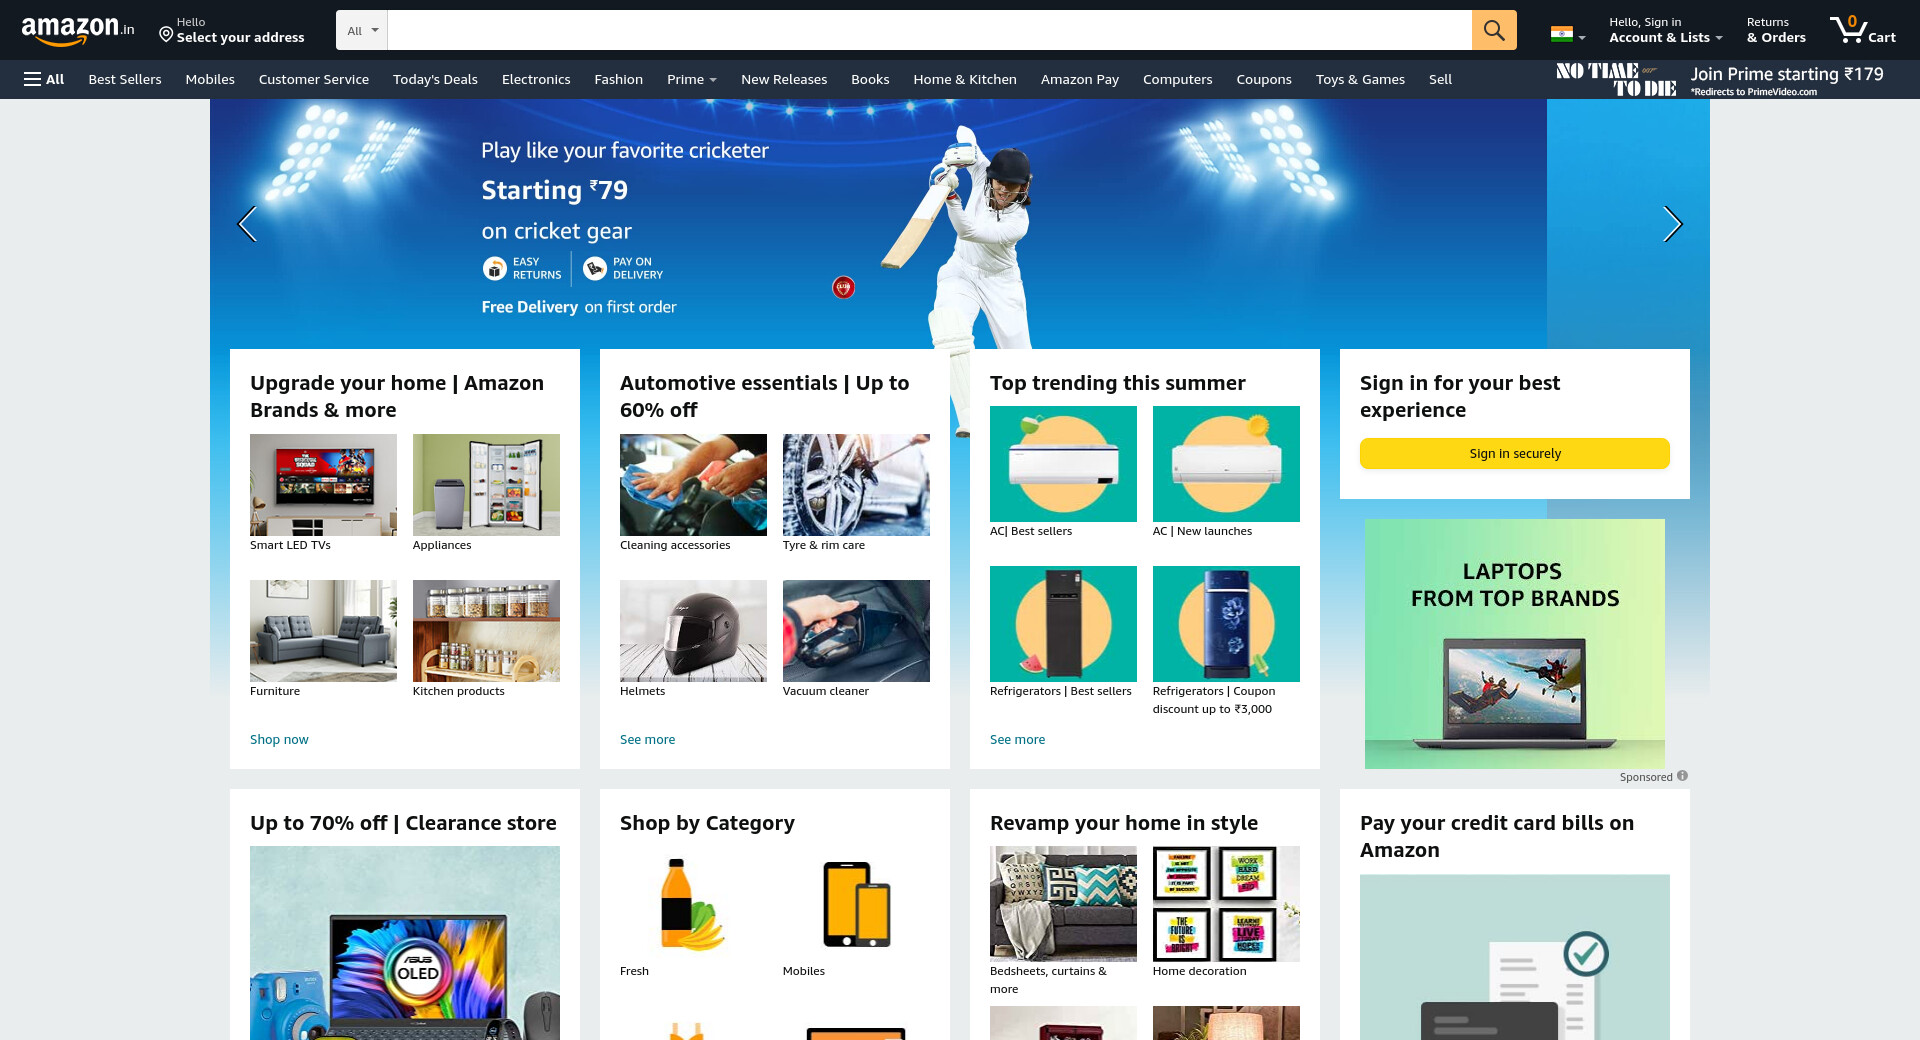This screenshot has width=1920, height=1040.
Task: Click the orange search magnifier button
Action: pos(1494,30)
